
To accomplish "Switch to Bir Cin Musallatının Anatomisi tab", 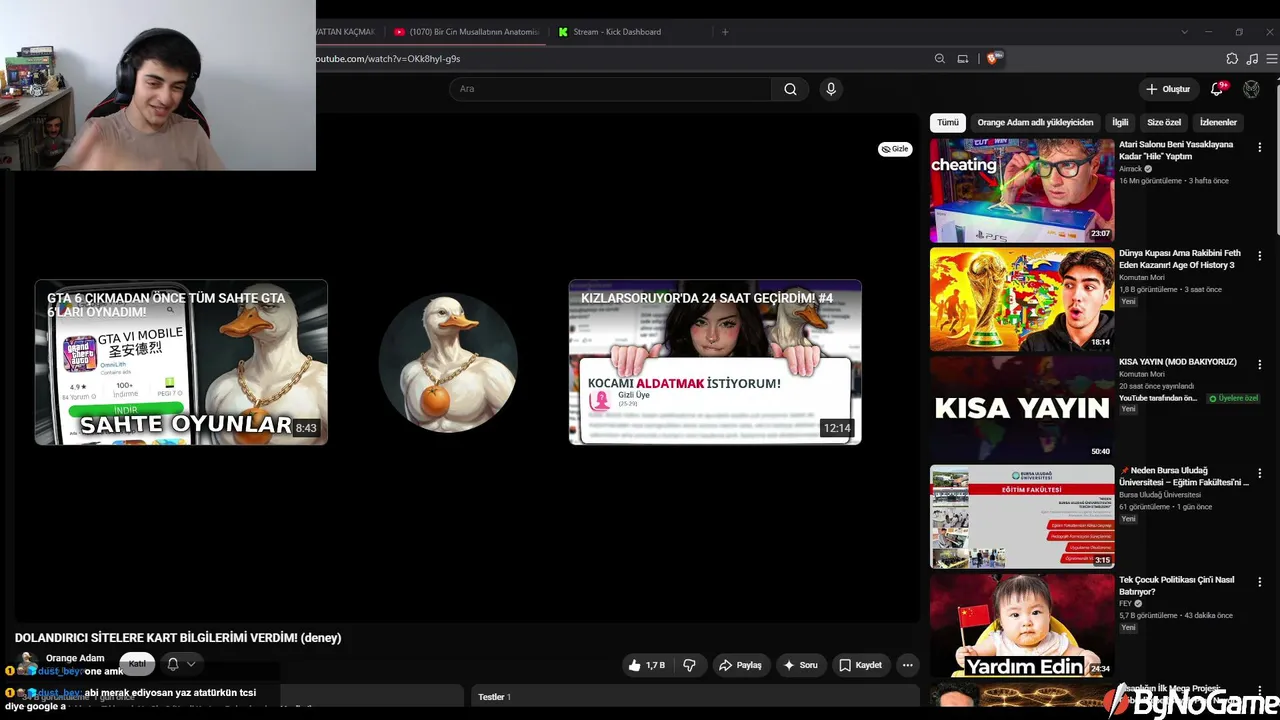I will tap(467, 32).
